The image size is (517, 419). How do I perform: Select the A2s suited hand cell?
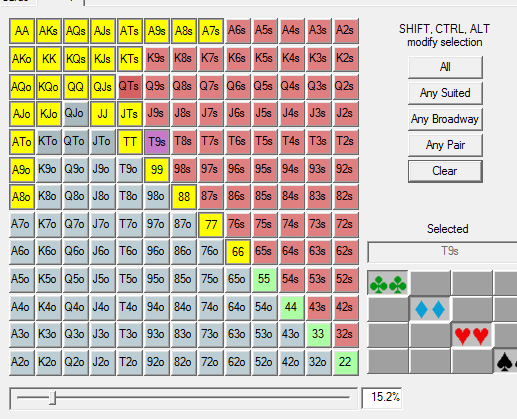(345, 31)
